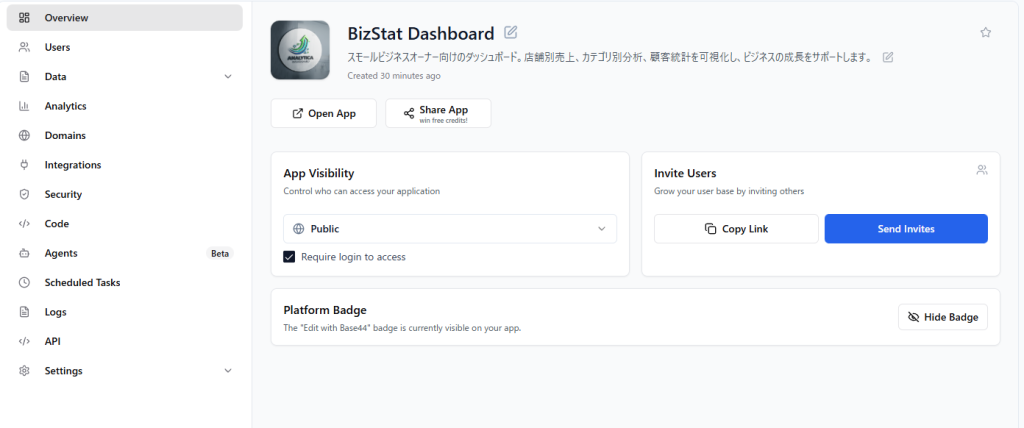Click the Share App button
Viewport: 1024px width, 428px height.
pyautogui.click(x=437, y=114)
